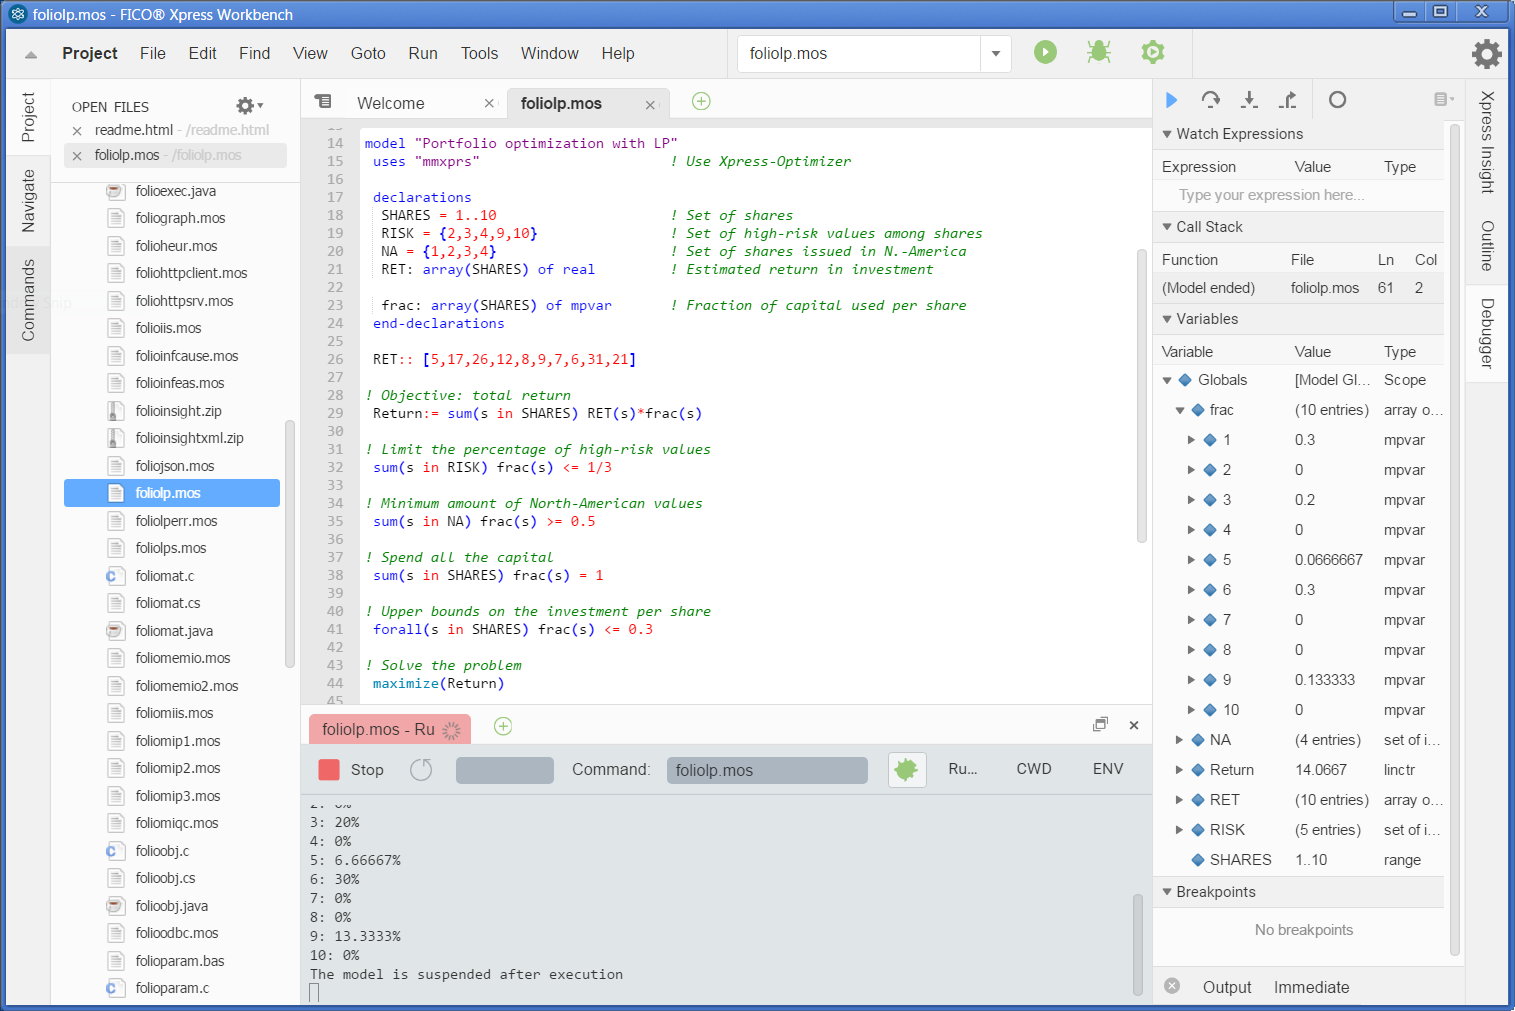Open the Run menu

(x=423, y=54)
